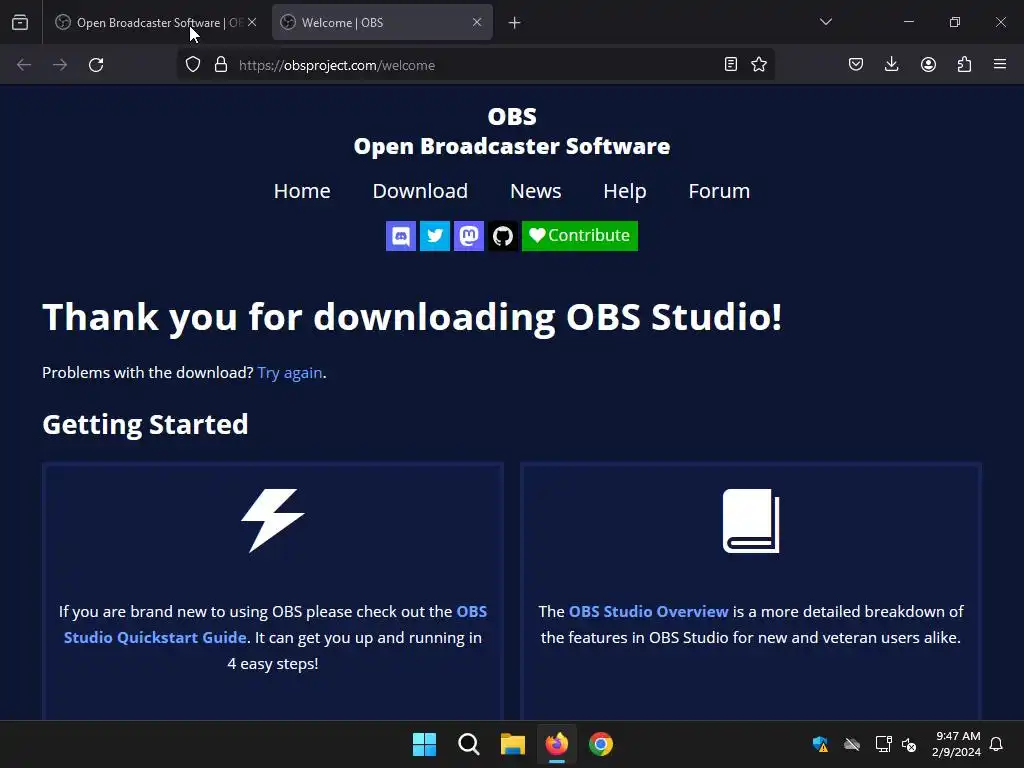Open the Download nav link
Image resolution: width=1024 pixels, height=768 pixels.
point(420,191)
